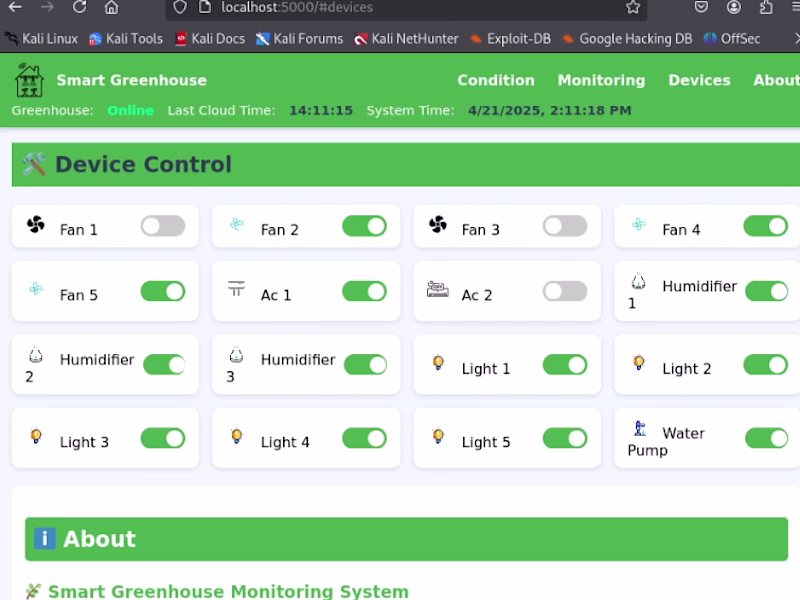The height and width of the screenshot is (600, 800).
Task: Click the Light 2 bulb icon
Action: coord(638,363)
